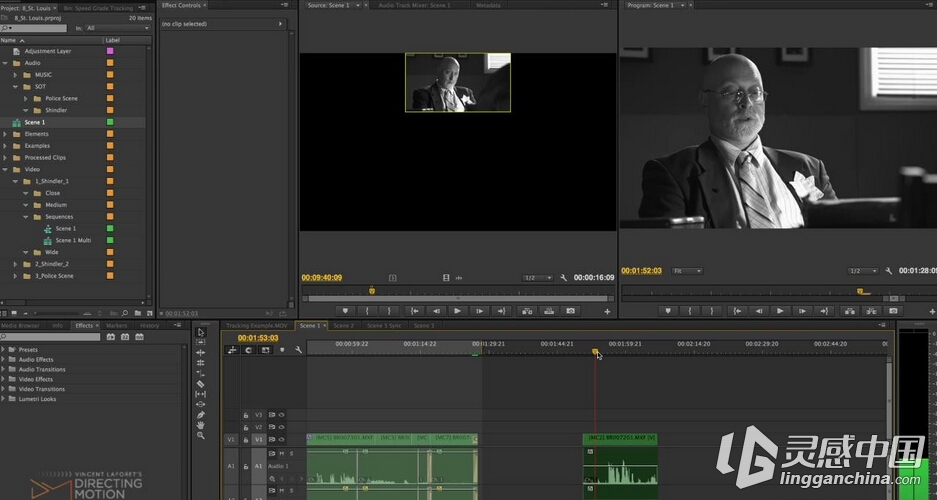
Task: Click the Adjustment Layer violet label swatch
Action: [x=110, y=51]
